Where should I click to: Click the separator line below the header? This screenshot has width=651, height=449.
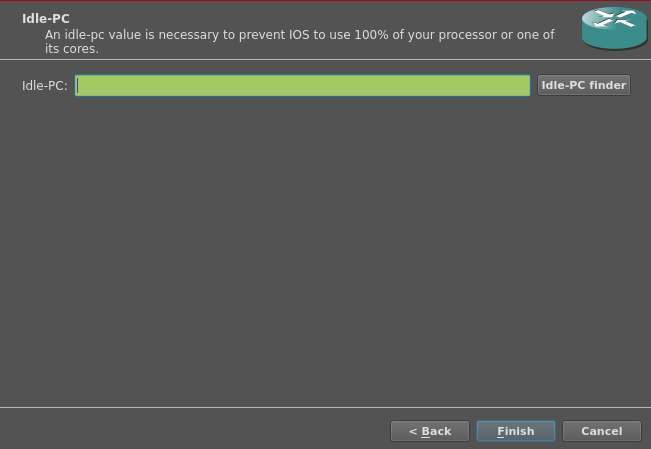[x=325, y=59]
